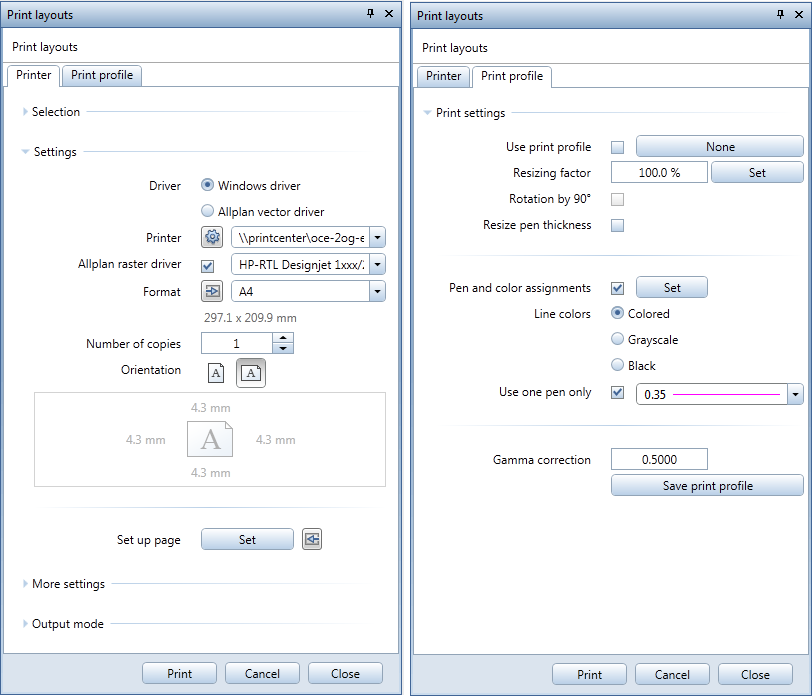Click the Gamma correction input field
This screenshot has width=812, height=696.
(659, 460)
